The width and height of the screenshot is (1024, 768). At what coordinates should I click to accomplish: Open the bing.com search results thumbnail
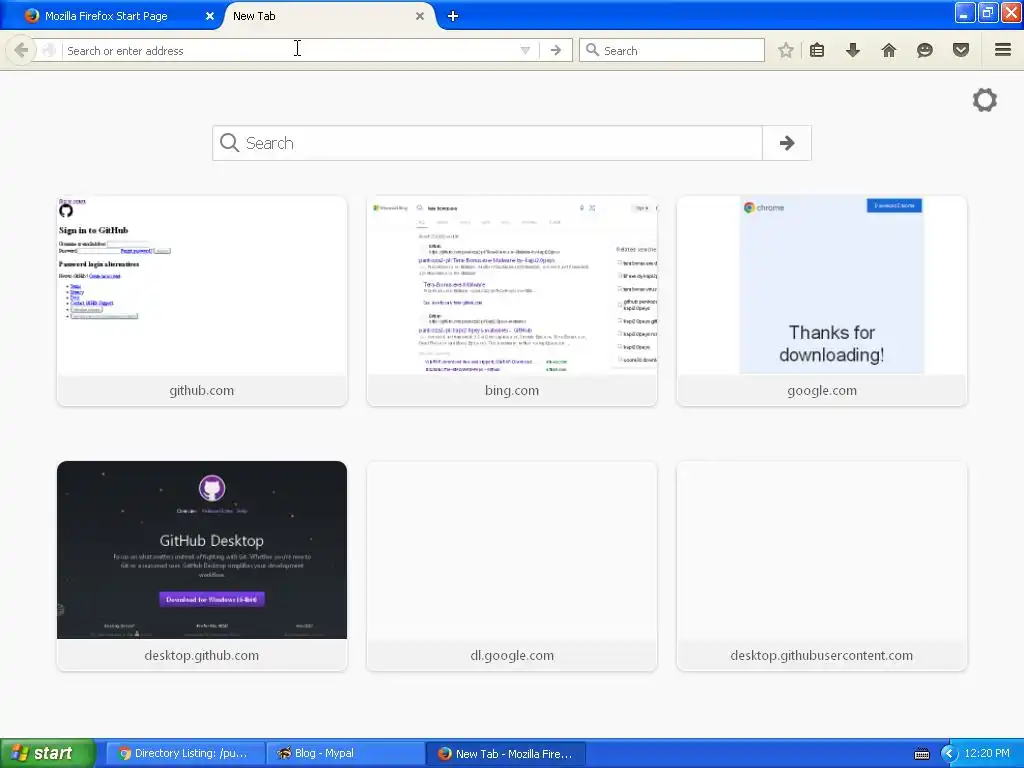point(512,285)
